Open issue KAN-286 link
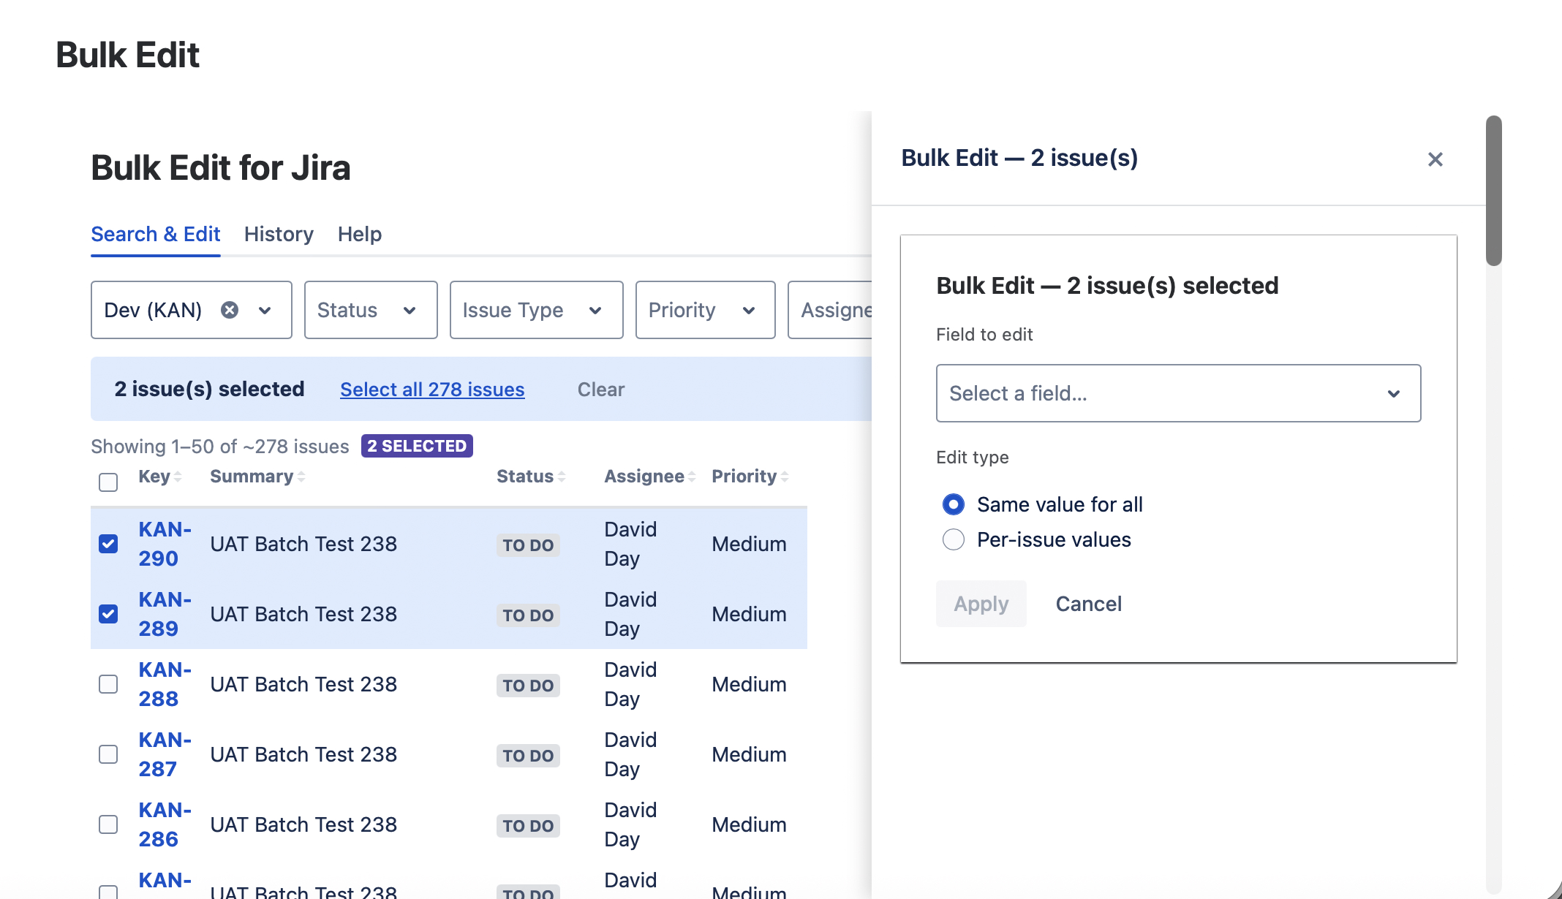 (165, 824)
